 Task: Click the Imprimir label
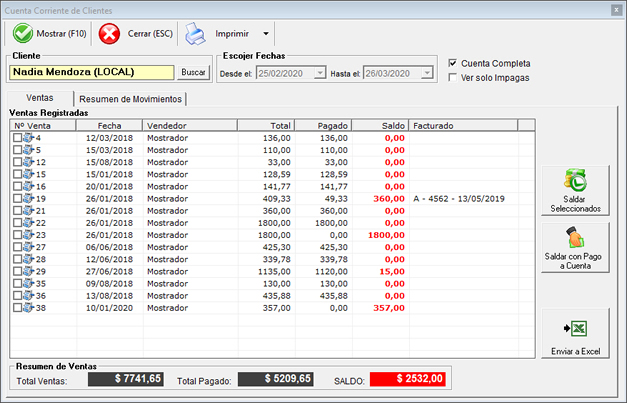coord(232,34)
